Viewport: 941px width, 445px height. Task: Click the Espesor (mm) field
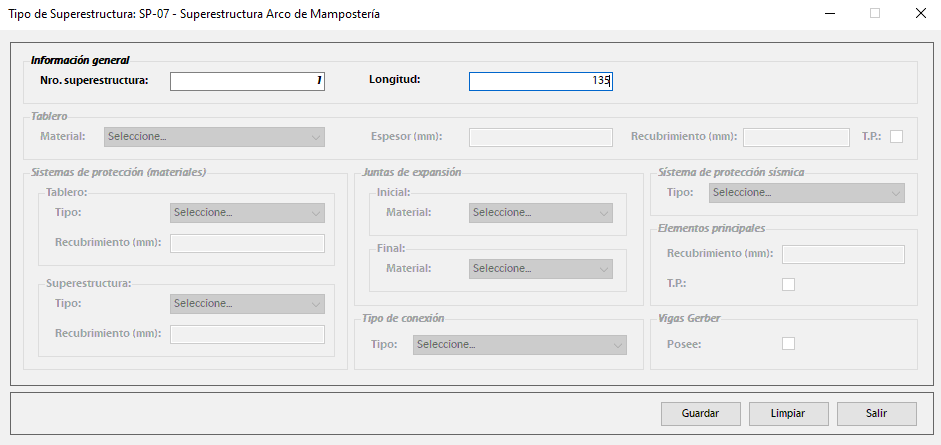point(540,137)
